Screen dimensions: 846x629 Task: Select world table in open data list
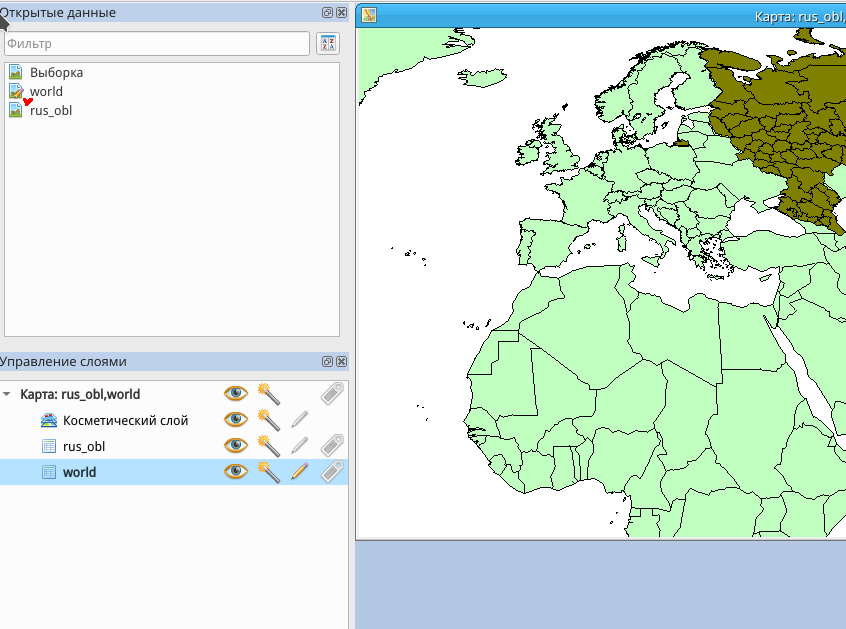(46, 92)
